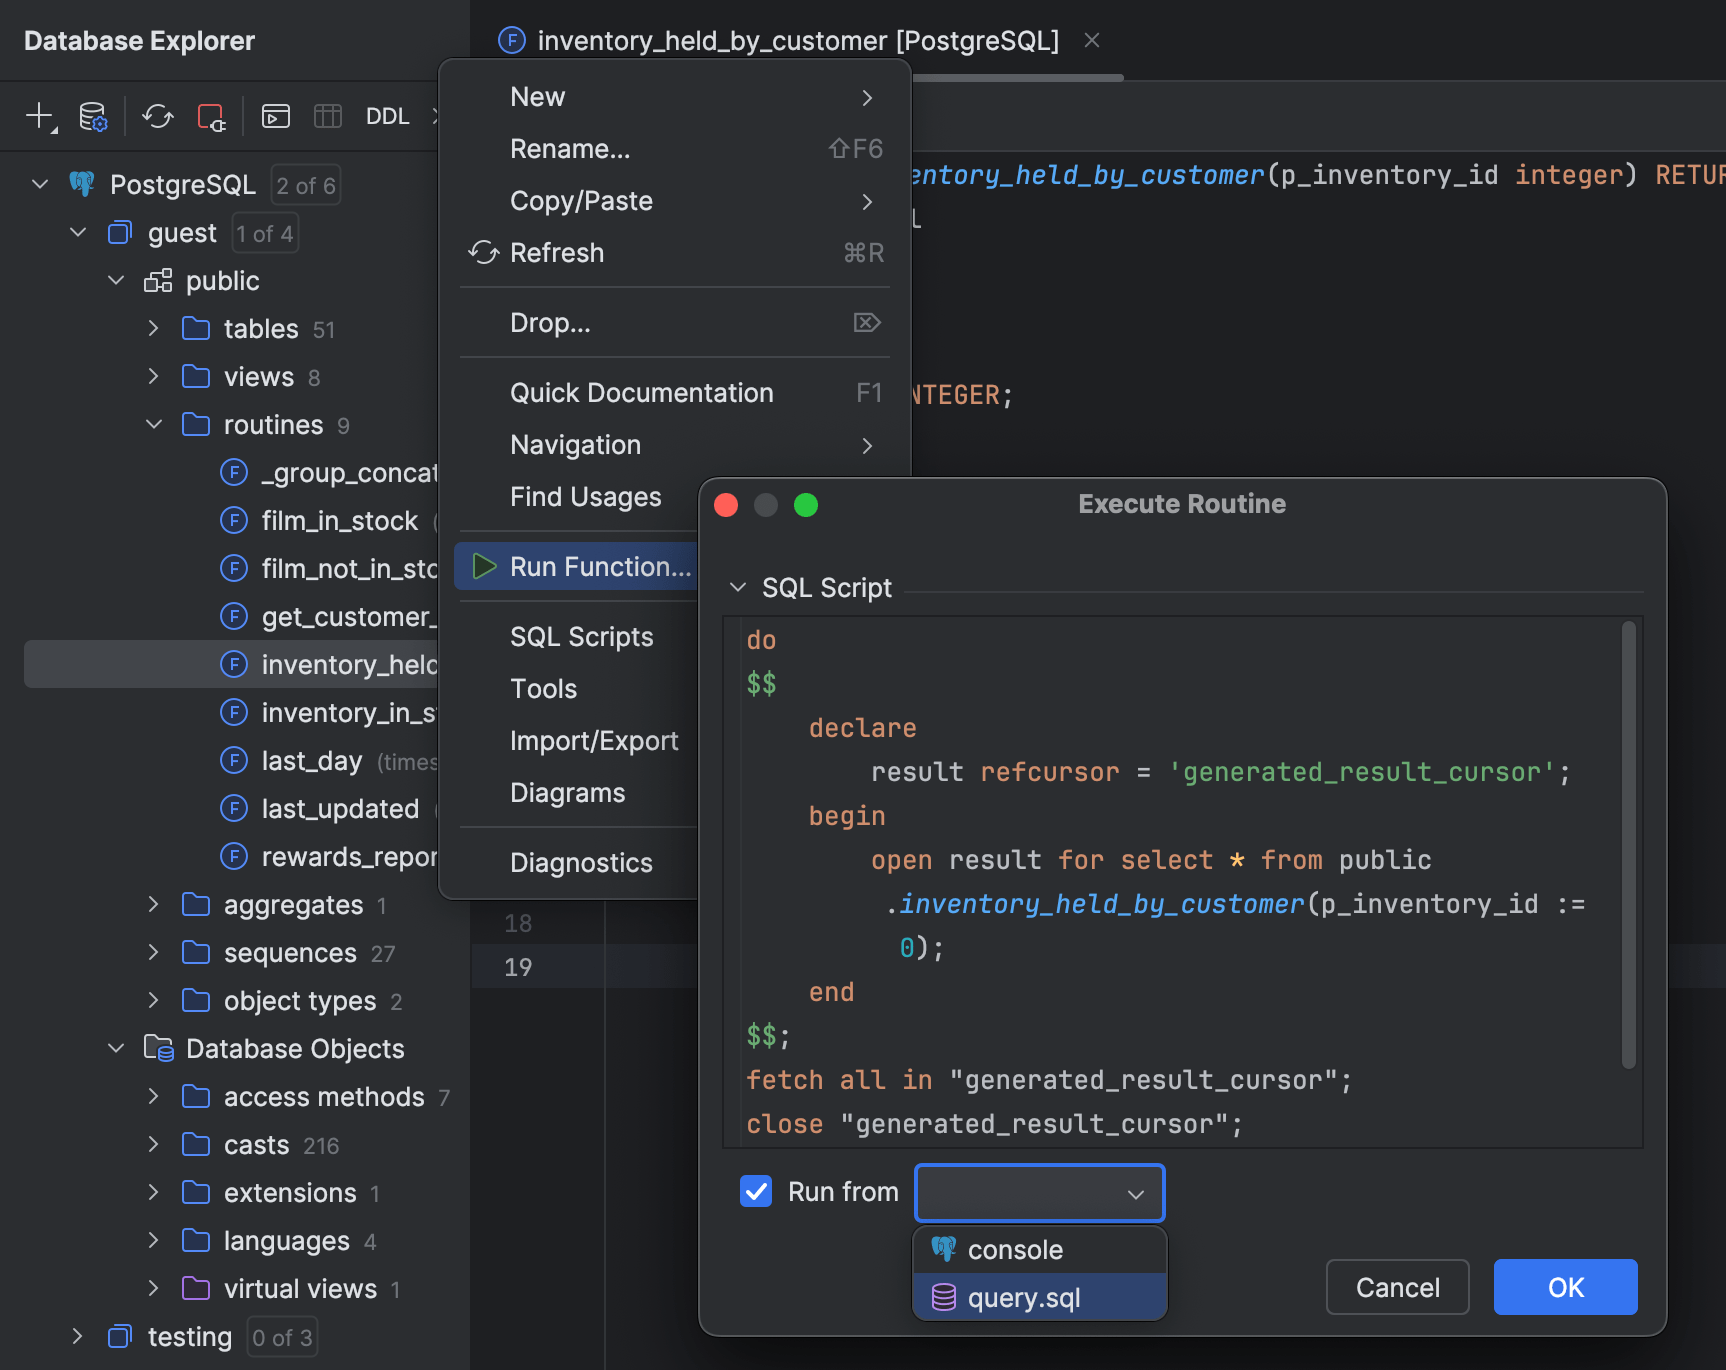Close the inventory_held_by_customer editor tab

point(1091,40)
